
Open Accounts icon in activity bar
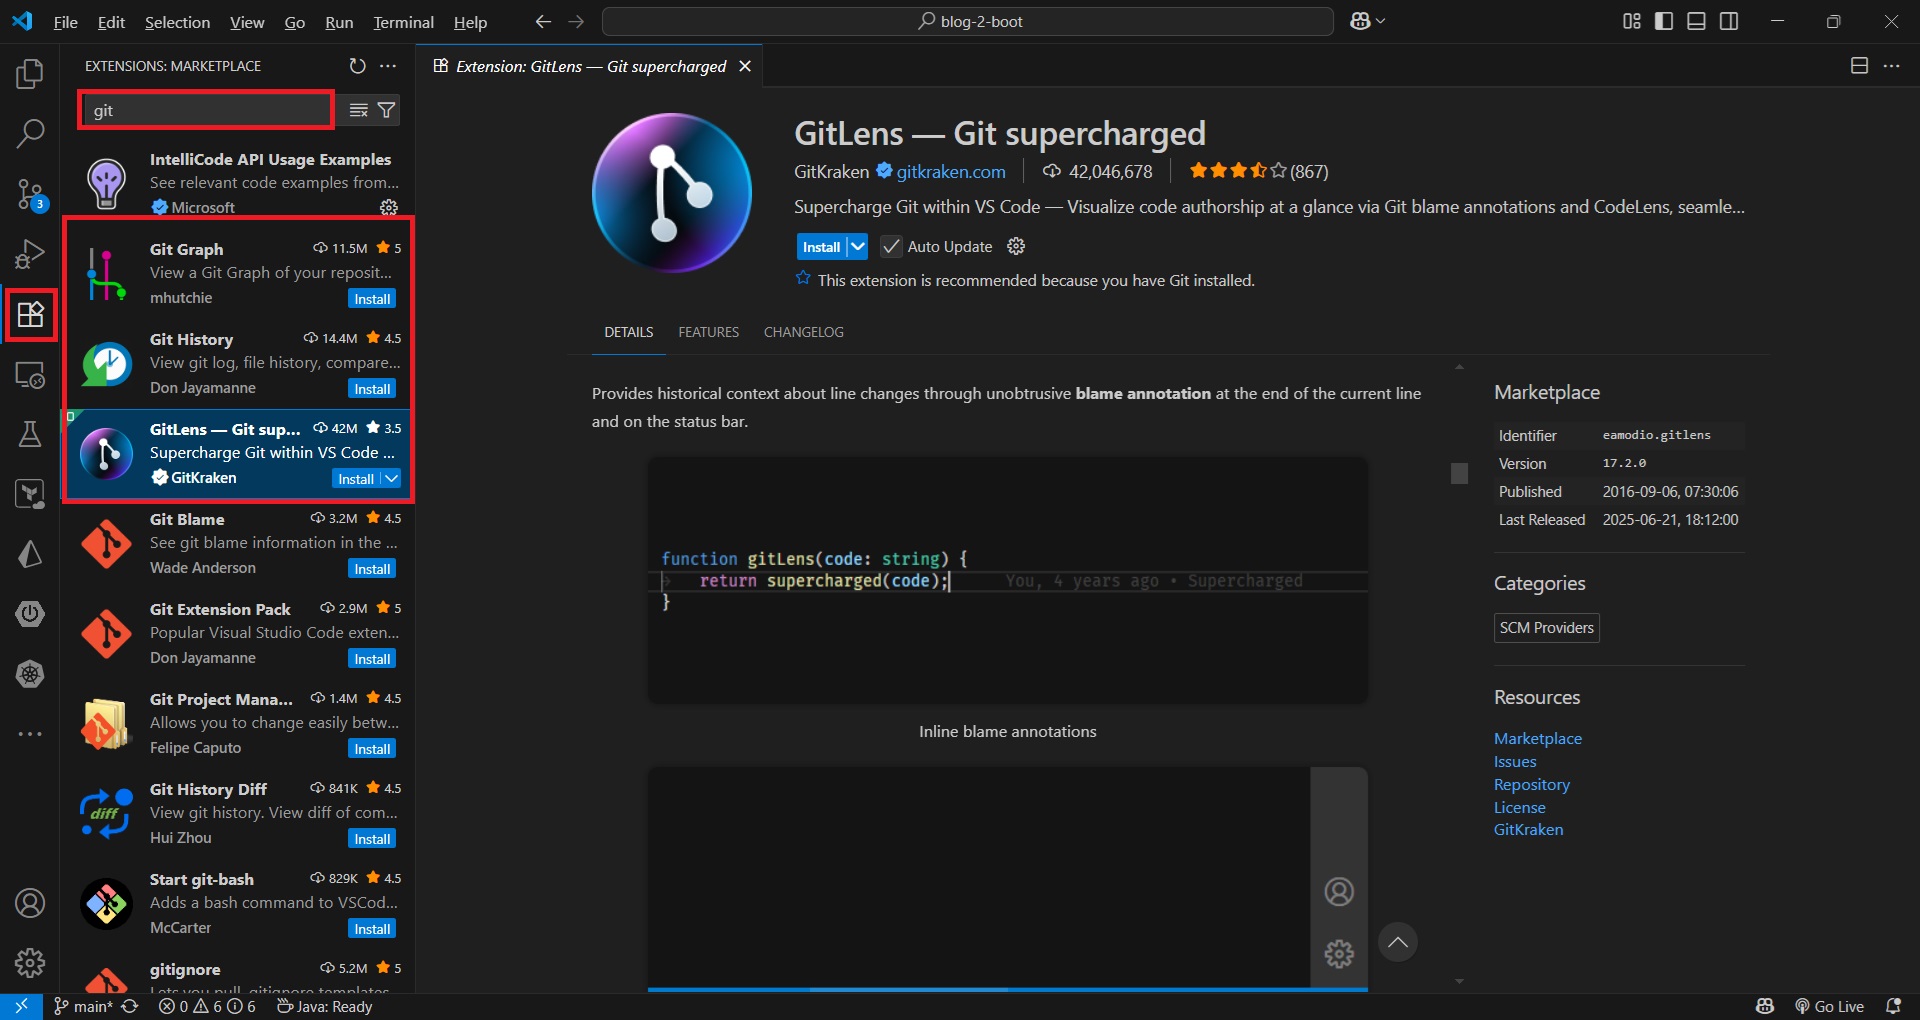tap(30, 903)
